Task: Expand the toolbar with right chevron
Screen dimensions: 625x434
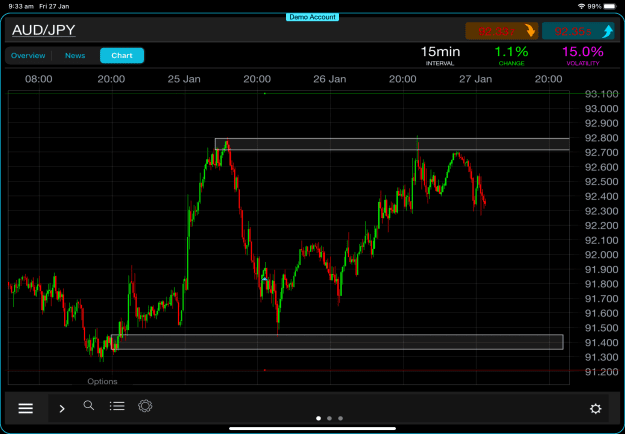Action: tap(62, 408)
